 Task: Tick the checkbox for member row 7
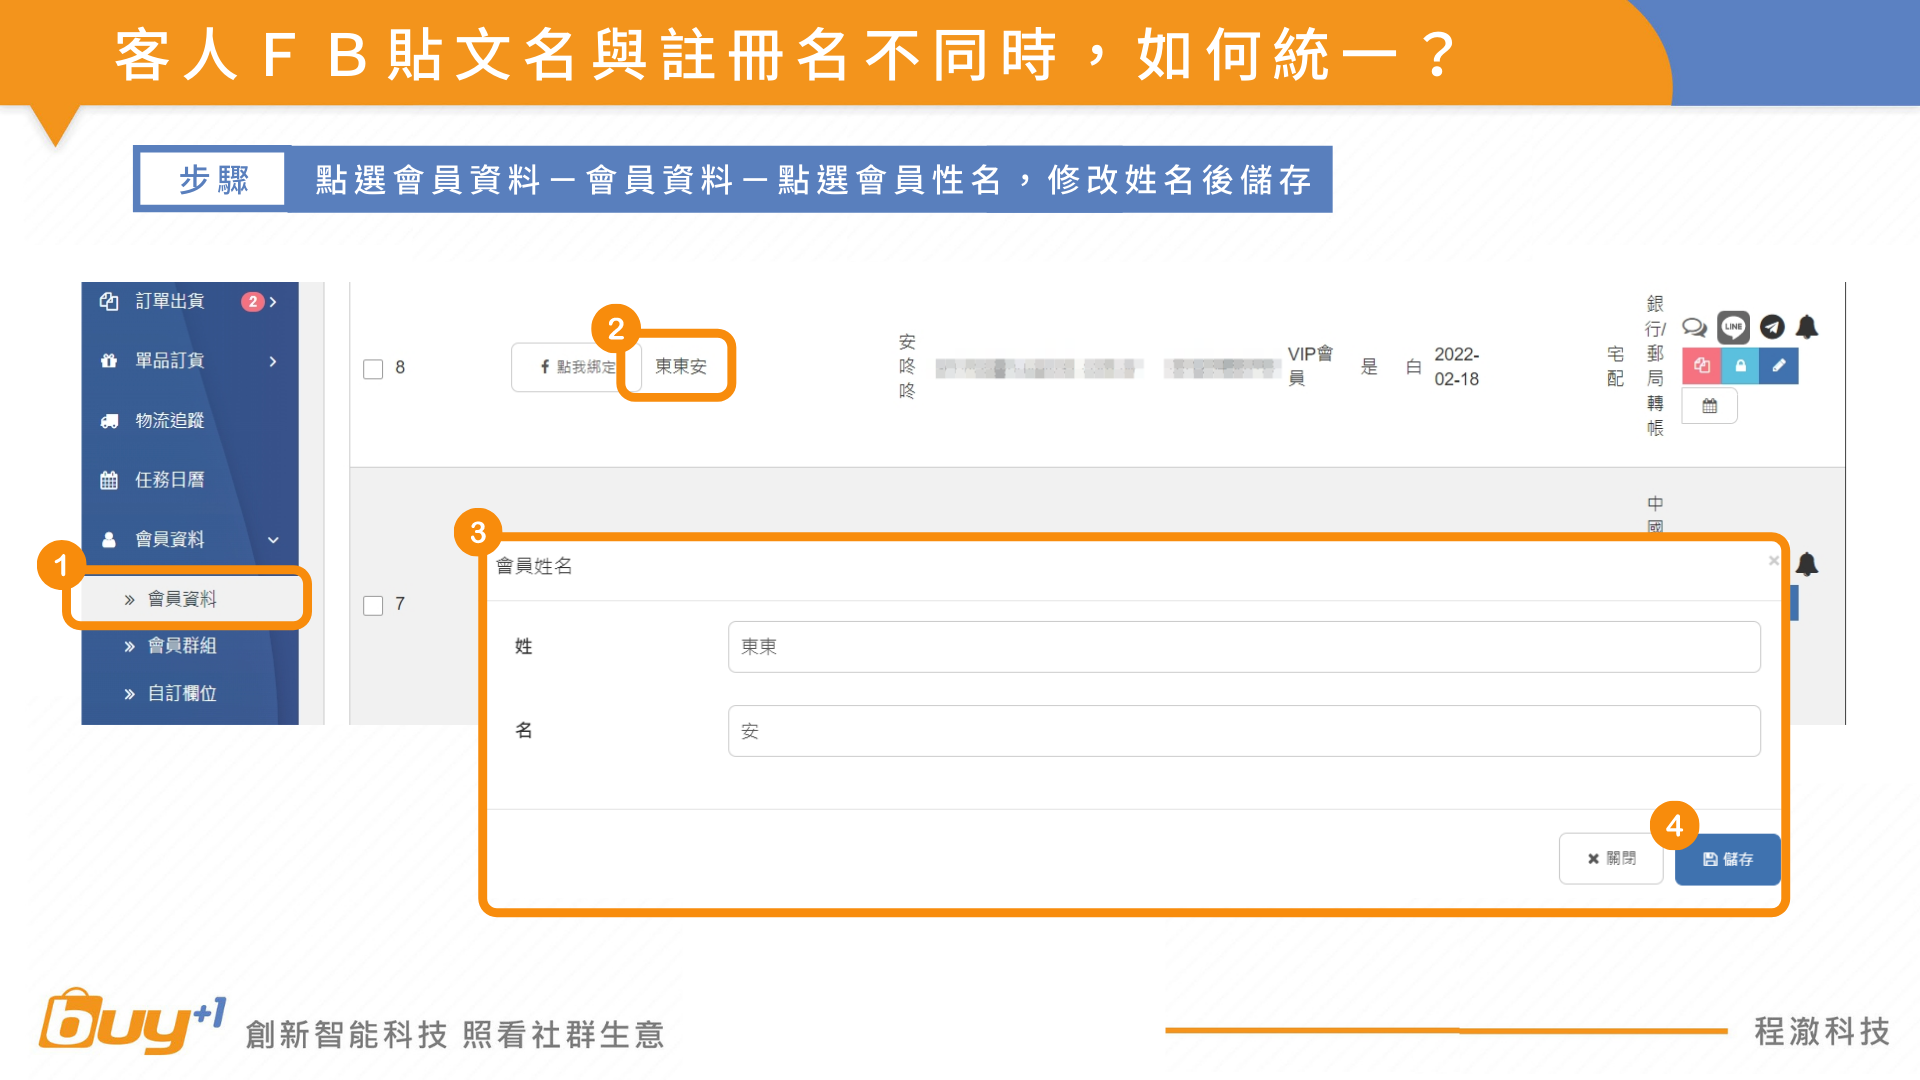(373, 605)
